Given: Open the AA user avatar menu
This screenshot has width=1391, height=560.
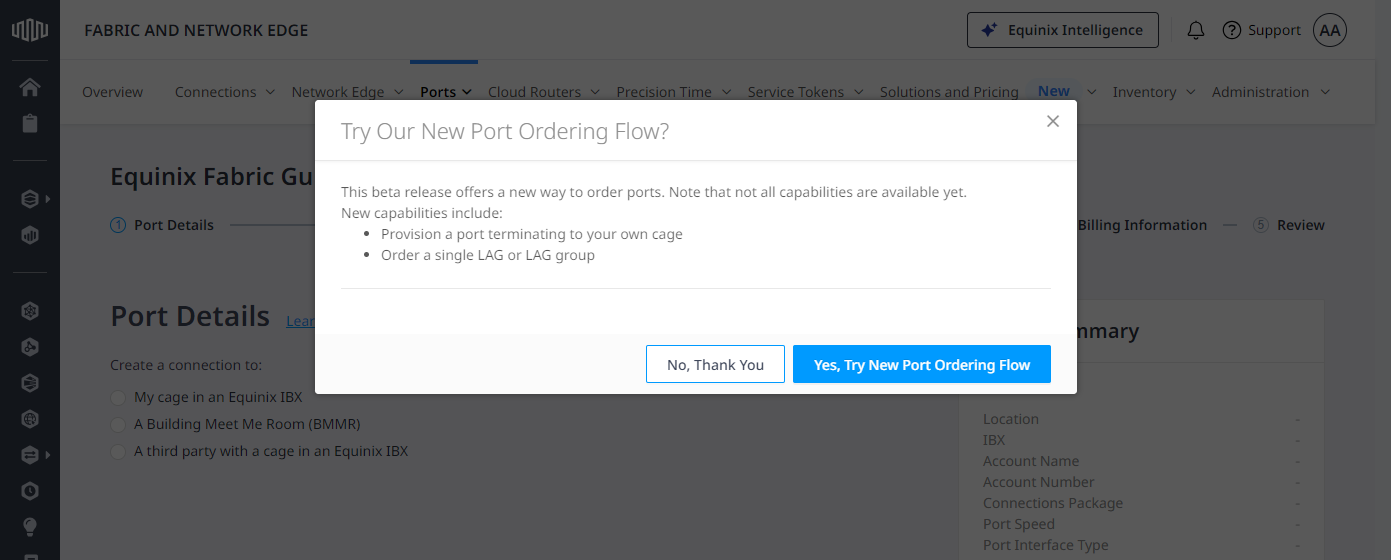Looking at the screenshot, I should coord(1330,30).
